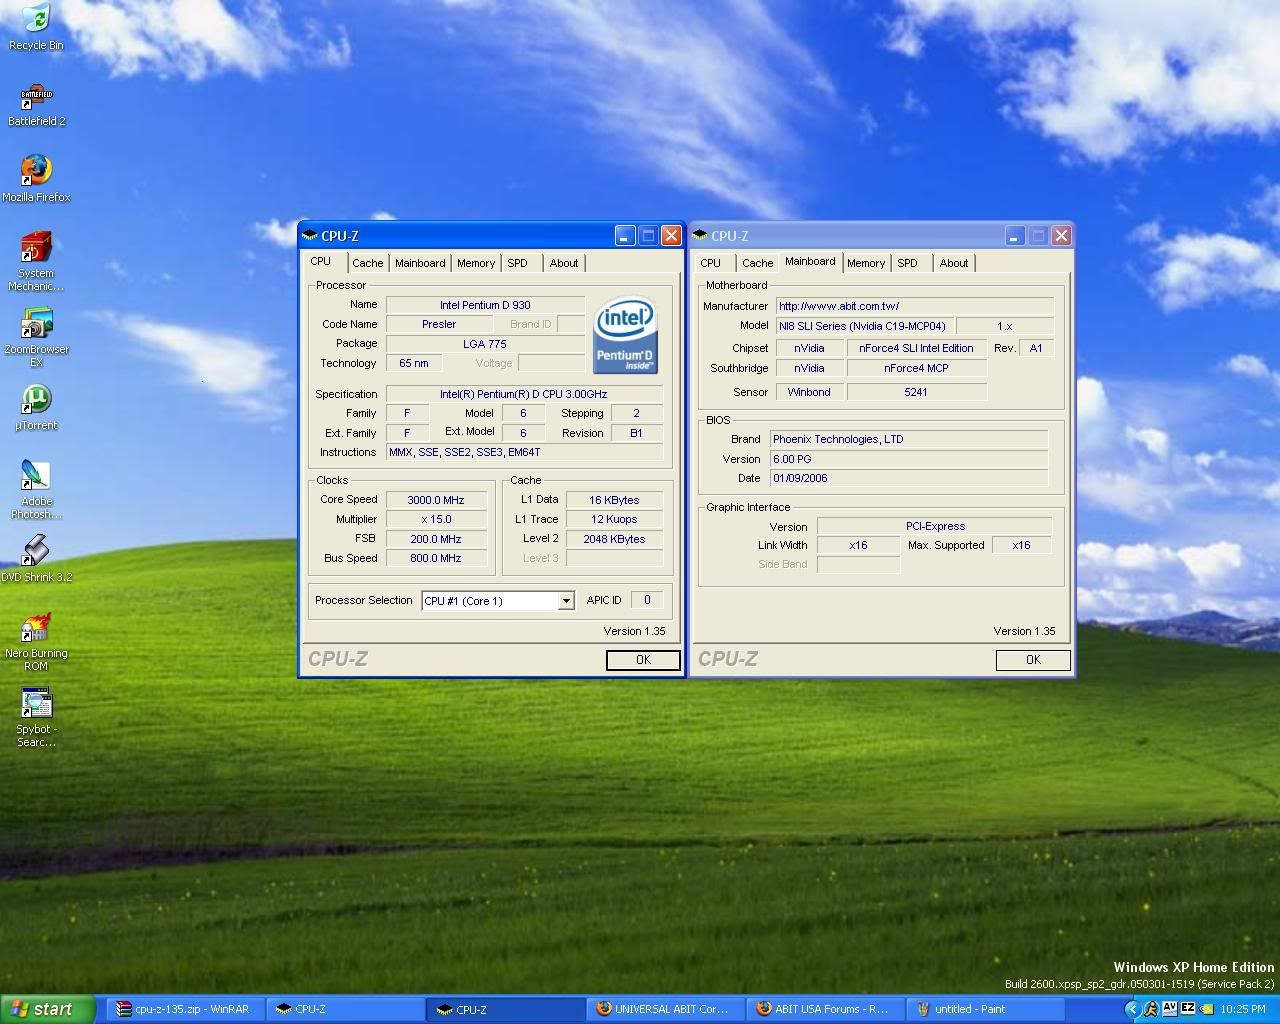
Task: Click the BIOS Date value 01/09/2006
Action: 909,478
